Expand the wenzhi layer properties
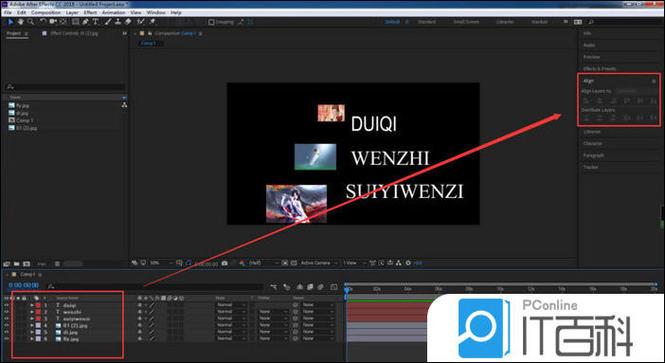 [x=32, y=312]
